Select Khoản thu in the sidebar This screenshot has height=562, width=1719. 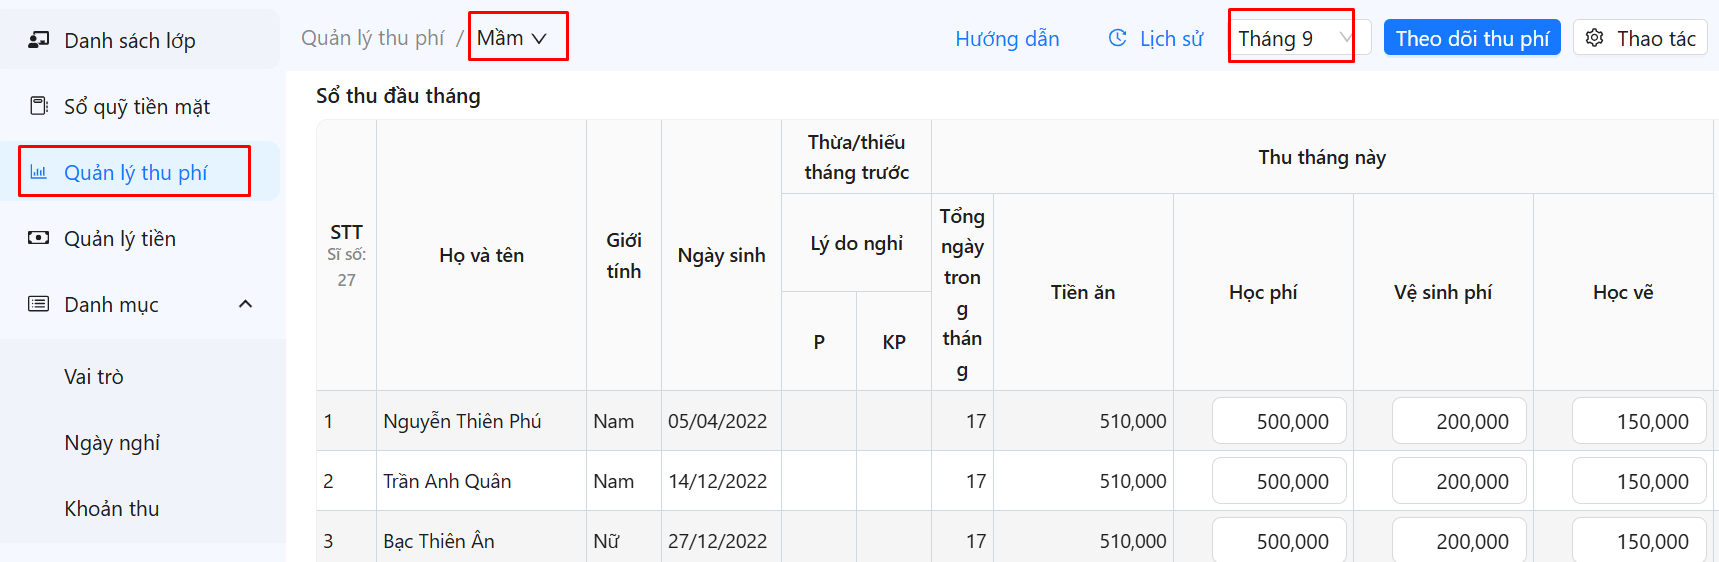point(112,509)
